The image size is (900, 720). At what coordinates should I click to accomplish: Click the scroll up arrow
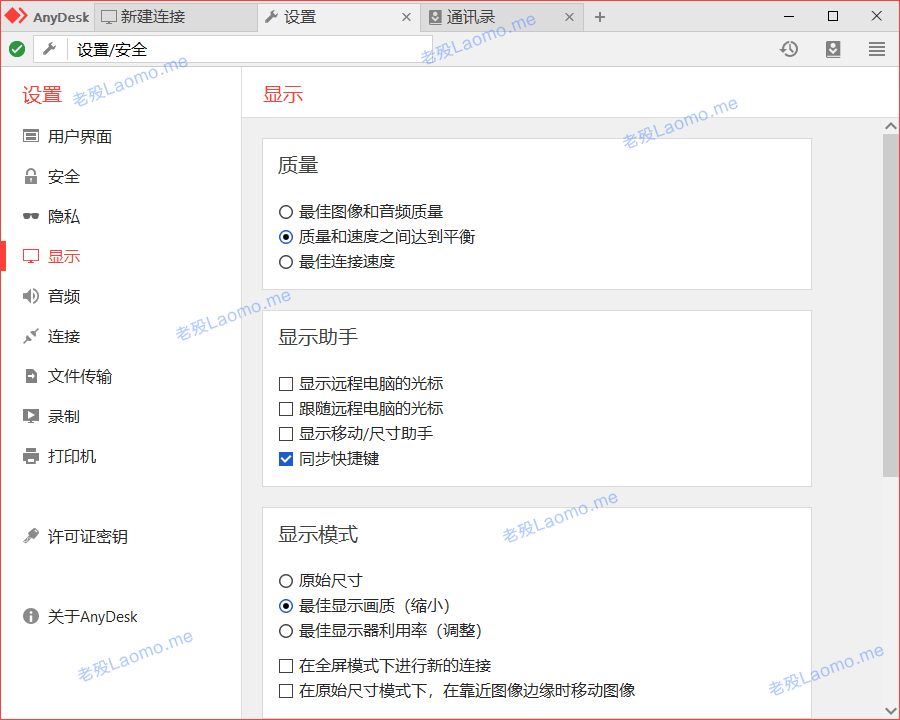point(891,126)
